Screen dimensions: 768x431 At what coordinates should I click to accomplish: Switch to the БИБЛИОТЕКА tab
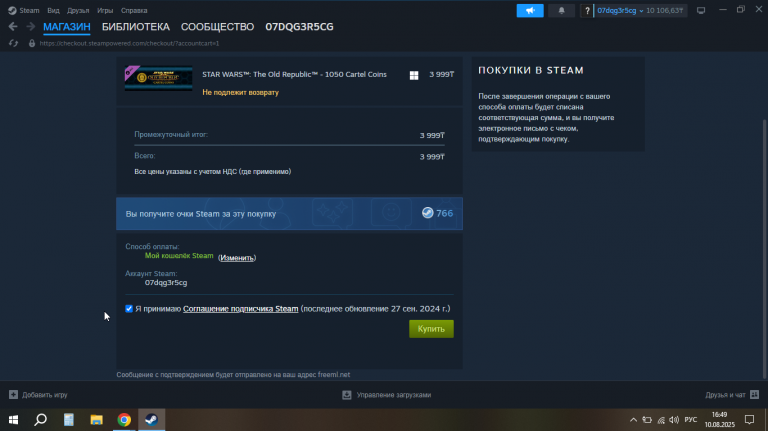coord(136,27)
